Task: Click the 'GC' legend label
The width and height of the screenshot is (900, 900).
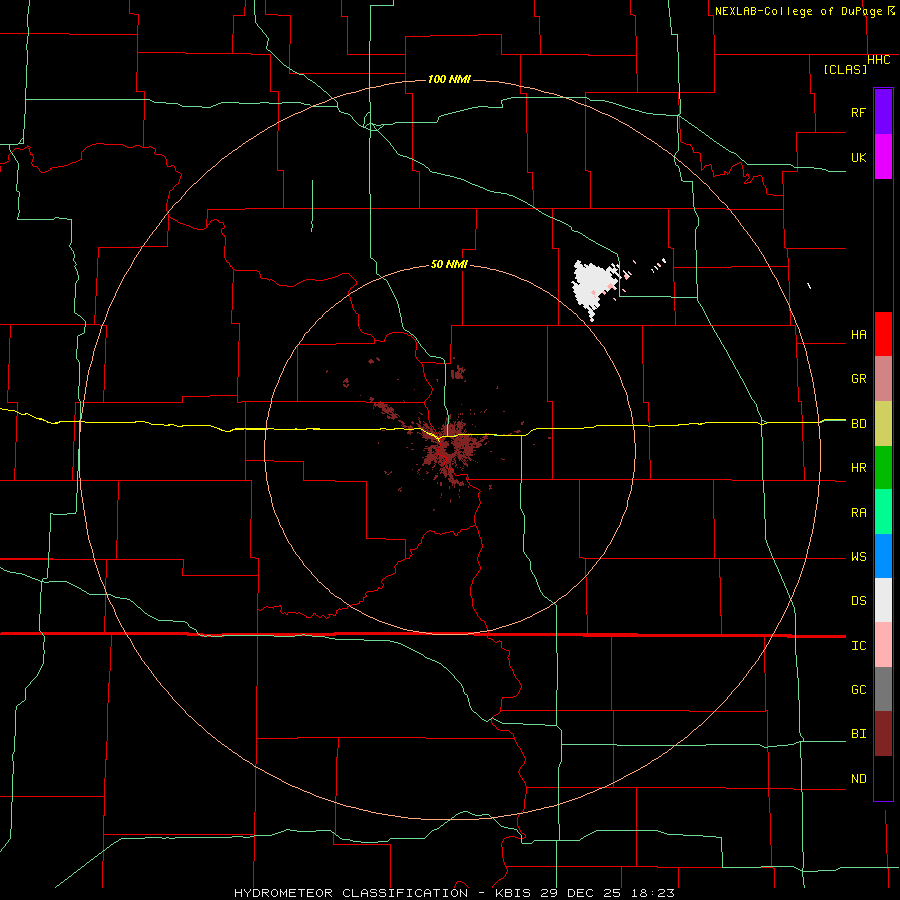Action: click(858, 690)
